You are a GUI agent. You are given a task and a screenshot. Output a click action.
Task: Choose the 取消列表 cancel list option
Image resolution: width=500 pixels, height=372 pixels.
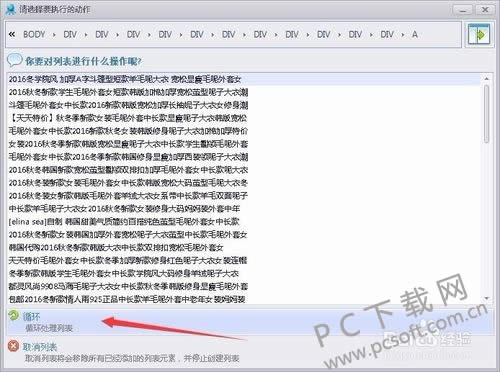click(x=249, y=352)
